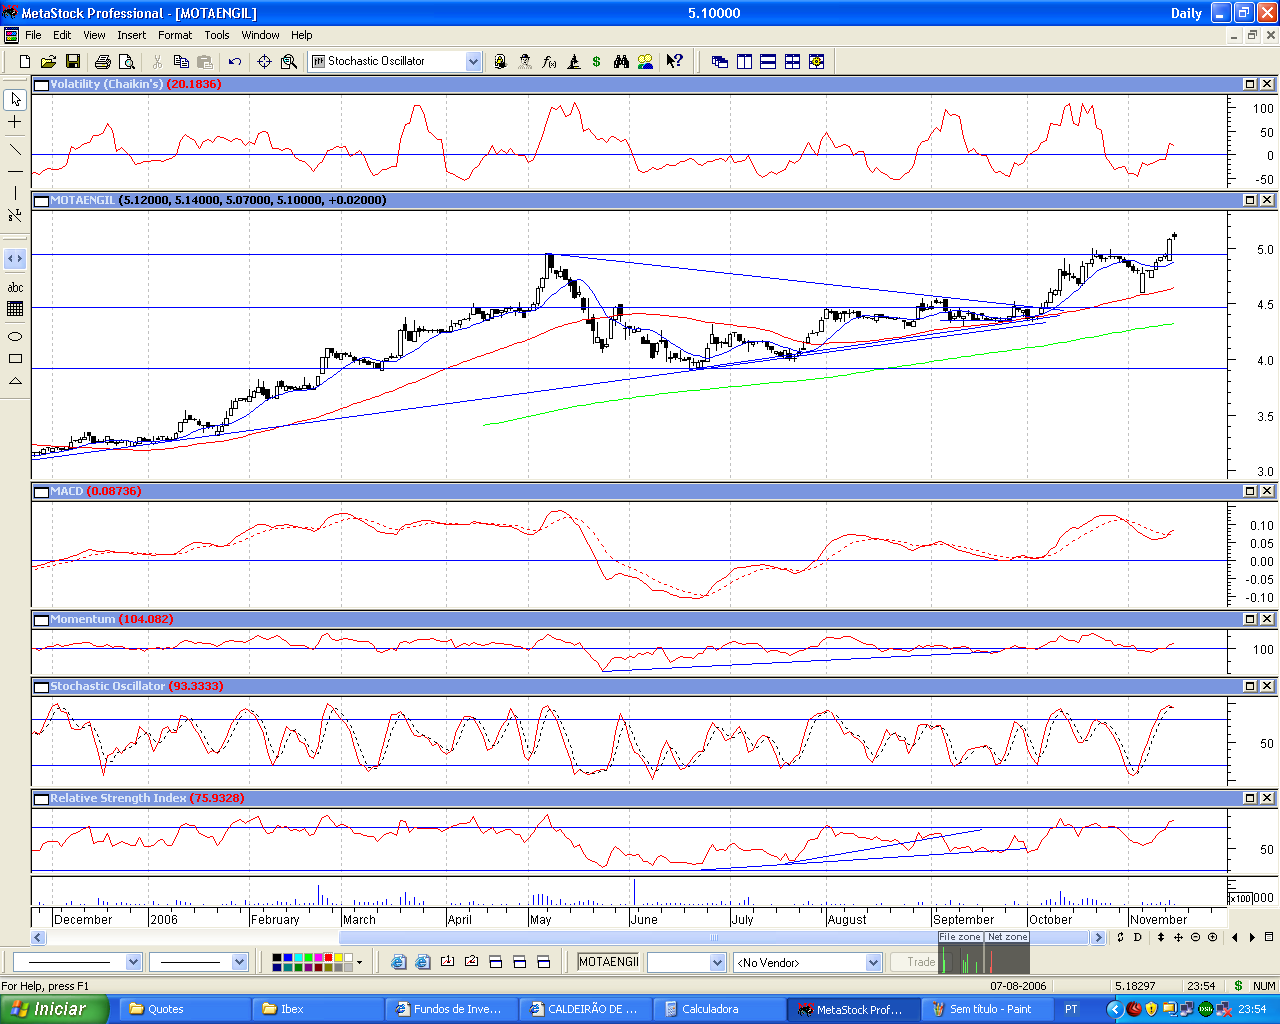Open the No Vendor dropdown list

pyautogui.click(x=873, y=962)
